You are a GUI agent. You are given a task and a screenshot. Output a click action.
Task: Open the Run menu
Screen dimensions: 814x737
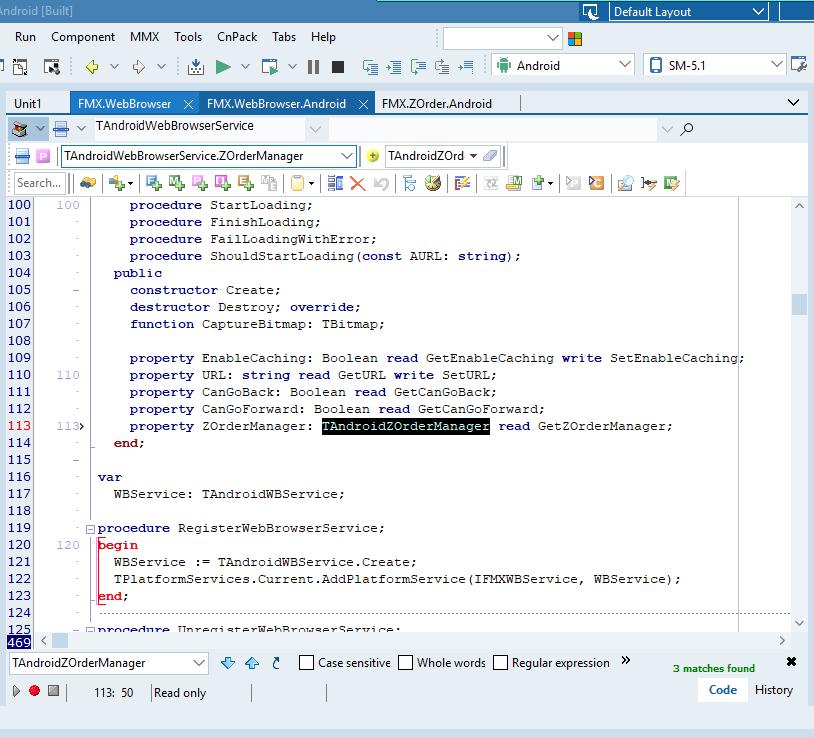(25, 37)
